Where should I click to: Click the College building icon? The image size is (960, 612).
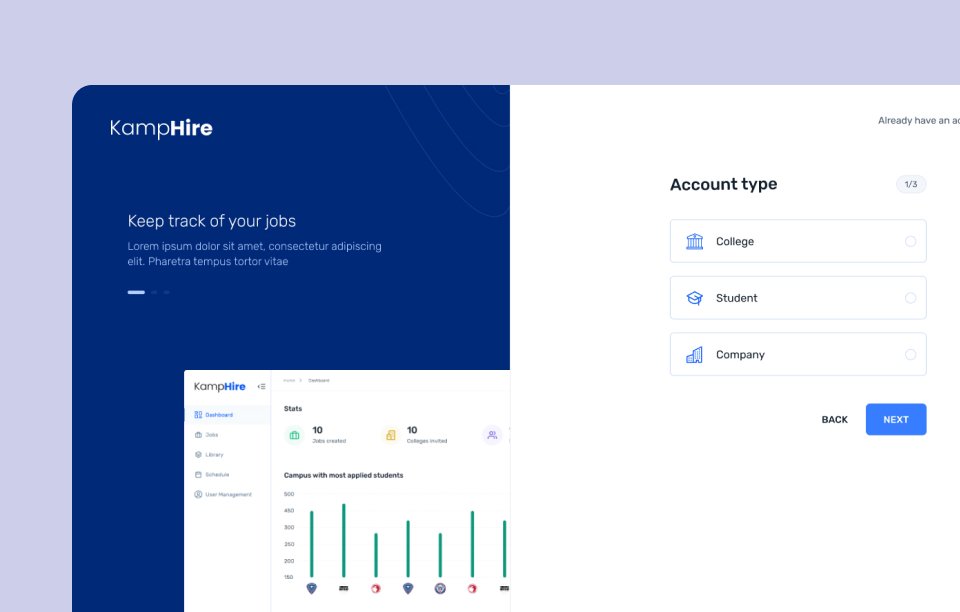coord(694,241)
